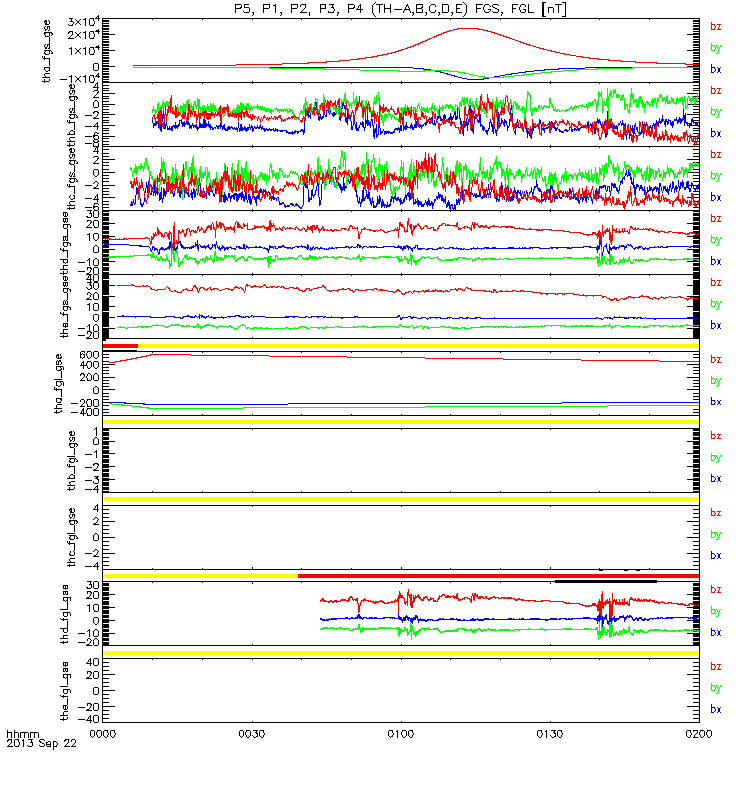The height and width of the screenshot is (800, 750).
Task: Click the by legend of tha_fgl_gse panel
Action: point(716,381)
